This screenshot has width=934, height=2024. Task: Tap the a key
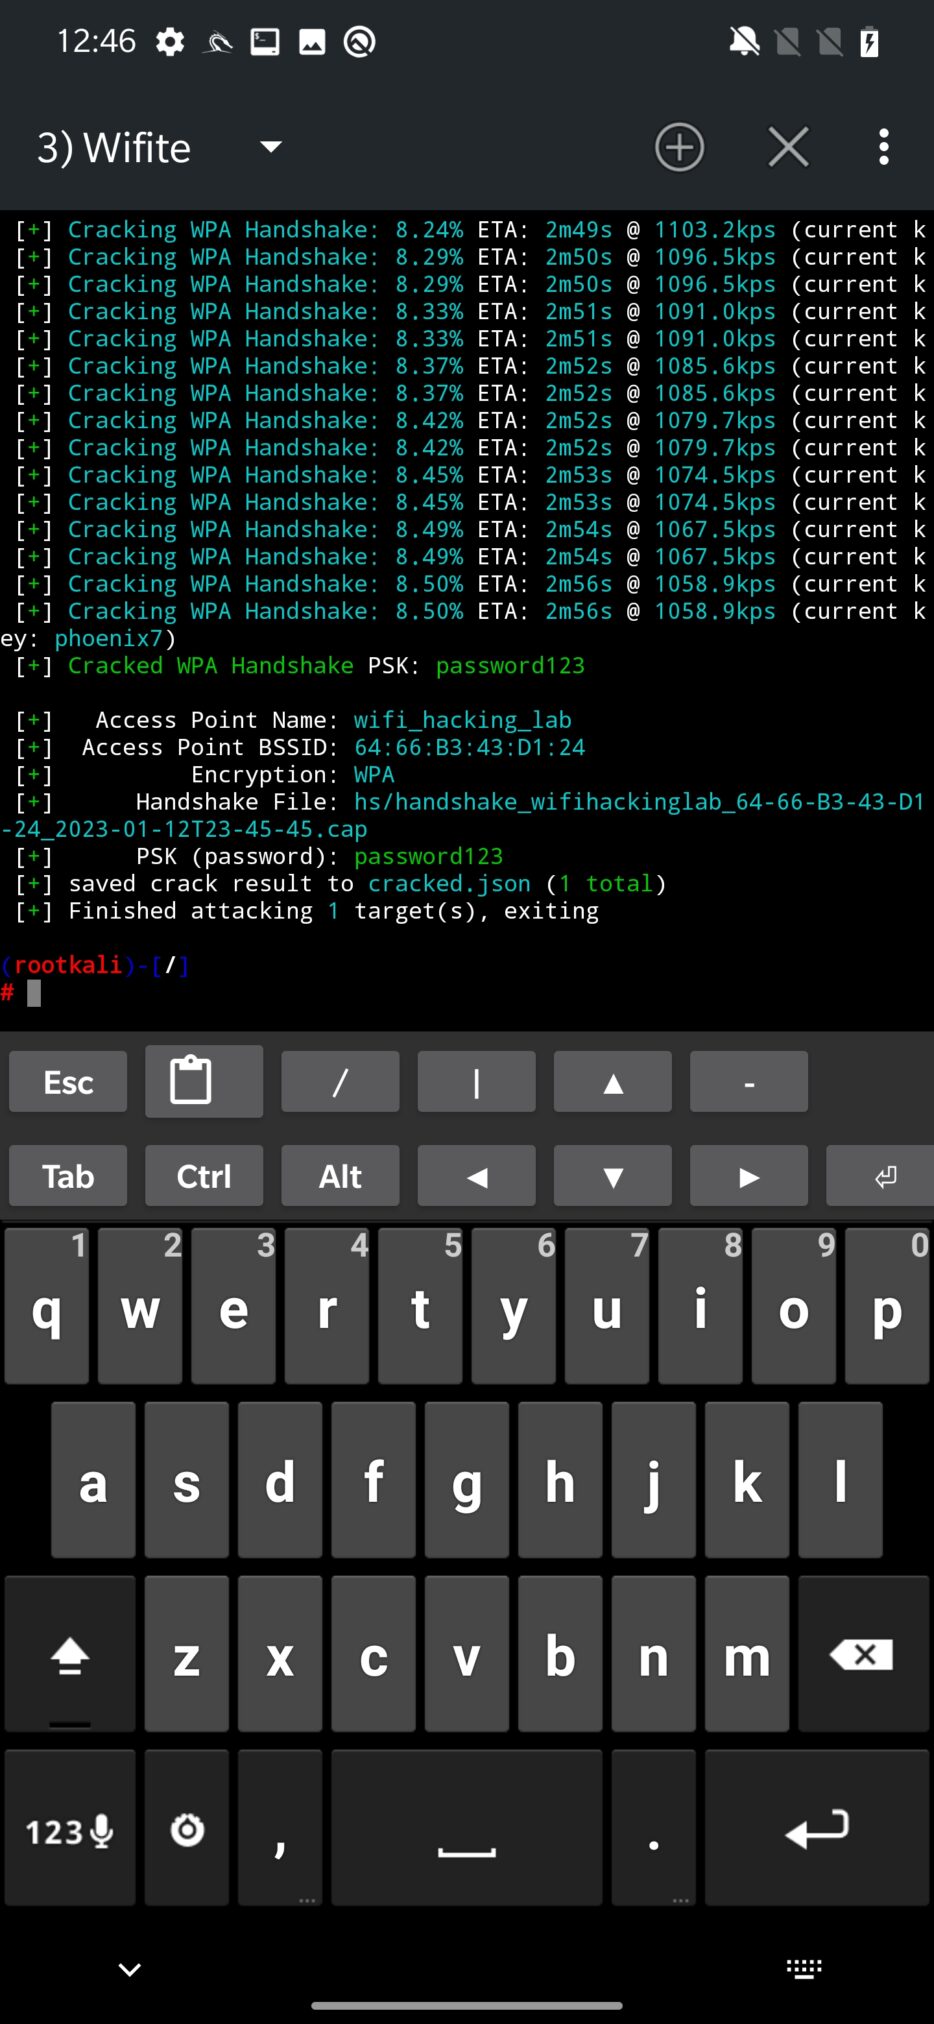(x=93, y=1480)
